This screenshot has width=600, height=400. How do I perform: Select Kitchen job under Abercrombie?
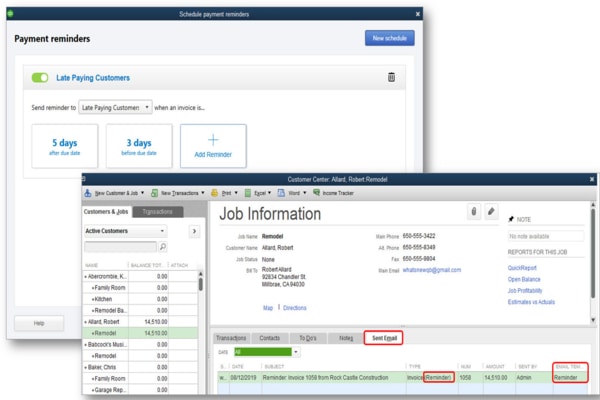[x=140, y=299]
